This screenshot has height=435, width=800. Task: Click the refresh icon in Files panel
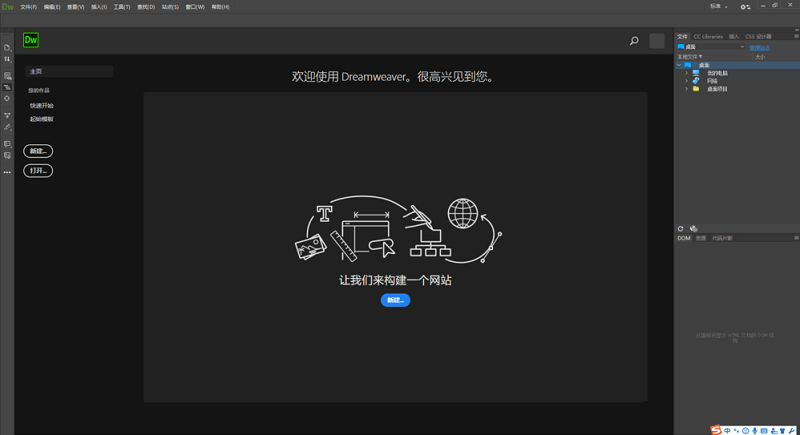click(680, 228)
